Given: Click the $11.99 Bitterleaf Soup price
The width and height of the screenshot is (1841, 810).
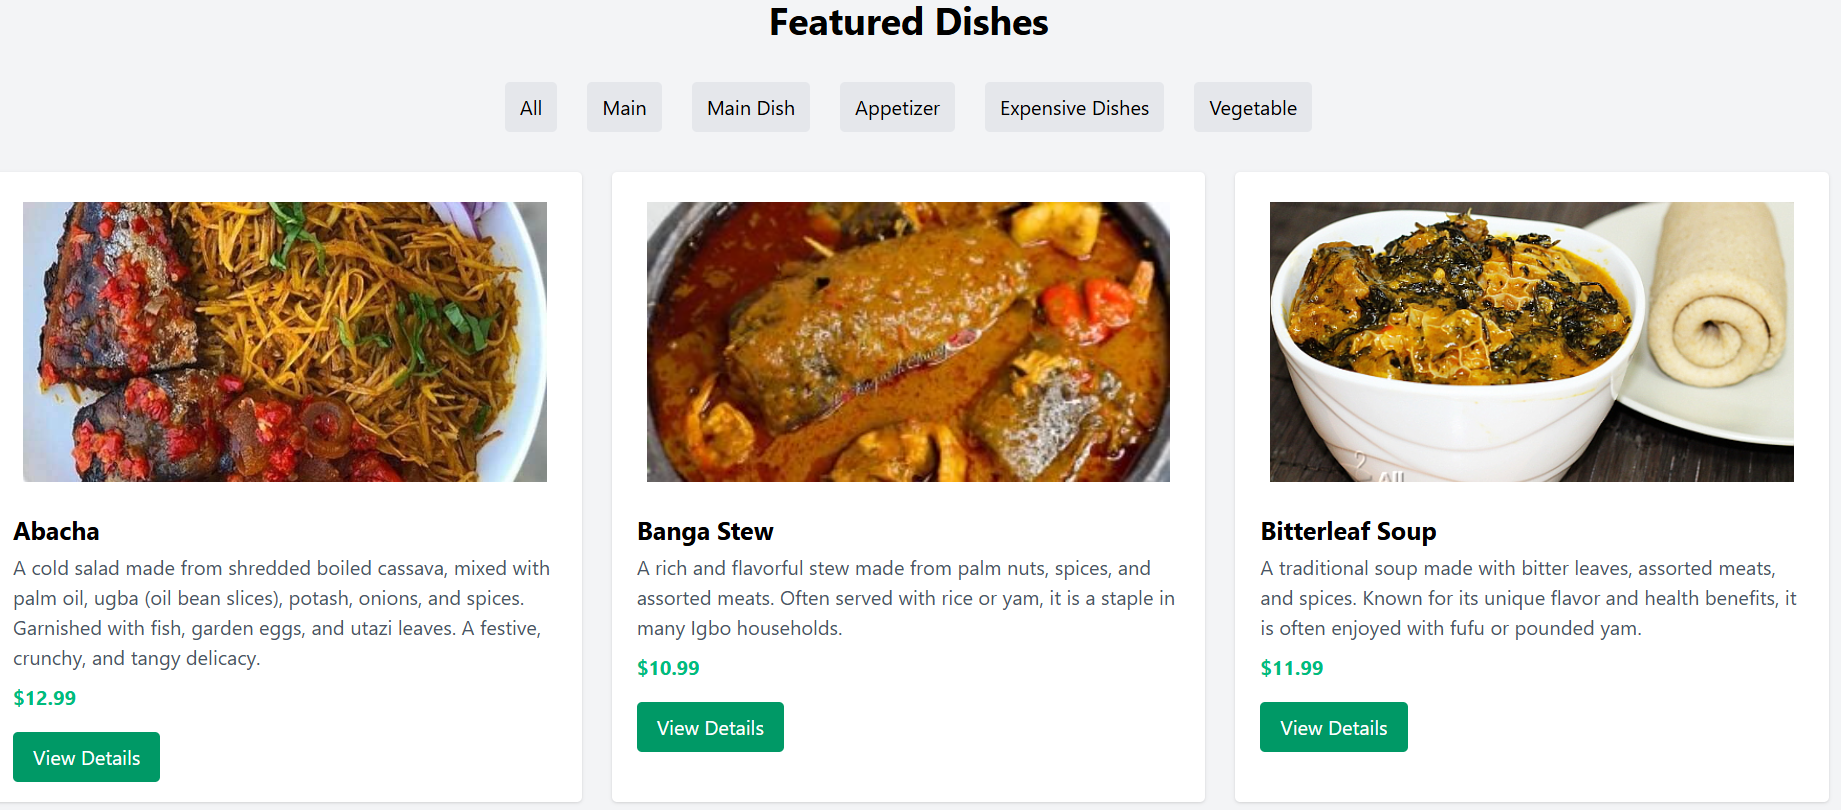Looking at the screenshot, I should (1292, 668).
